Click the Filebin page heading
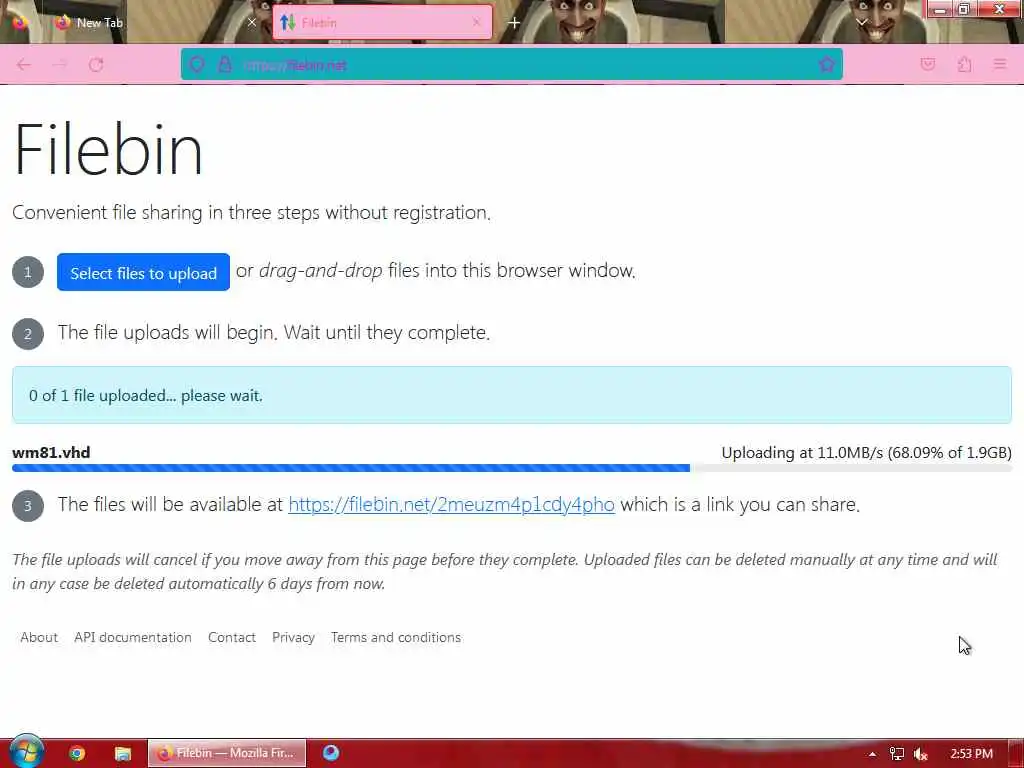The height and width of the screenshot is (768, 1024). coord(108,150)
